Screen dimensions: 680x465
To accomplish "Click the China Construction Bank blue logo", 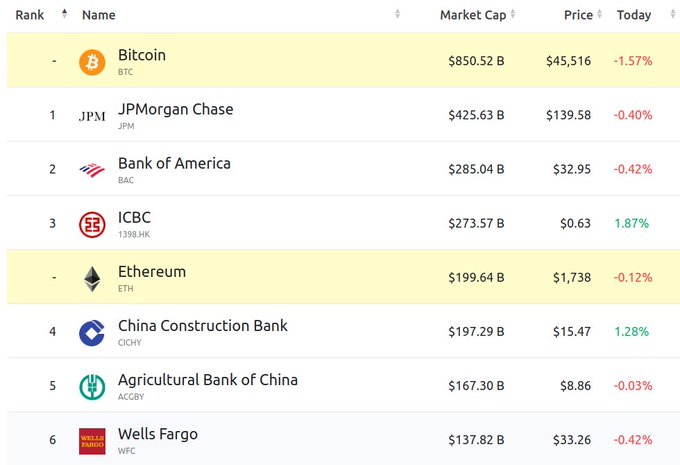I will 92,333.
